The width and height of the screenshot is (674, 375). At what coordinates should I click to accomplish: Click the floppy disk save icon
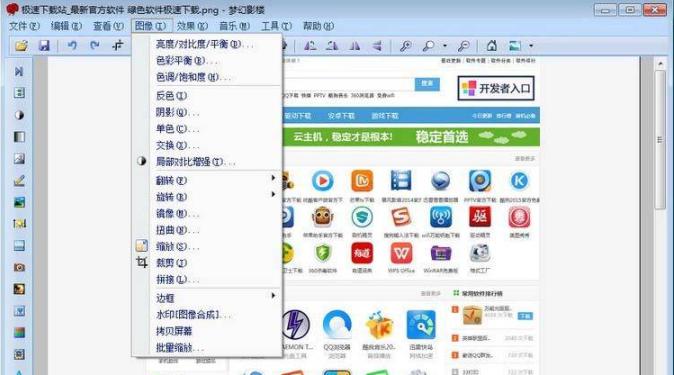tap(44, 45)
